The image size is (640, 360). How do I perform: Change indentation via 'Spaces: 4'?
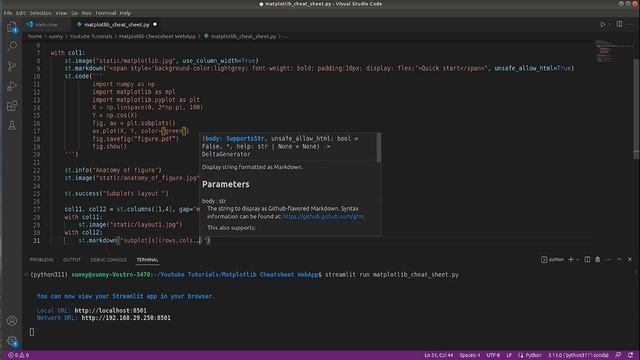470,355
